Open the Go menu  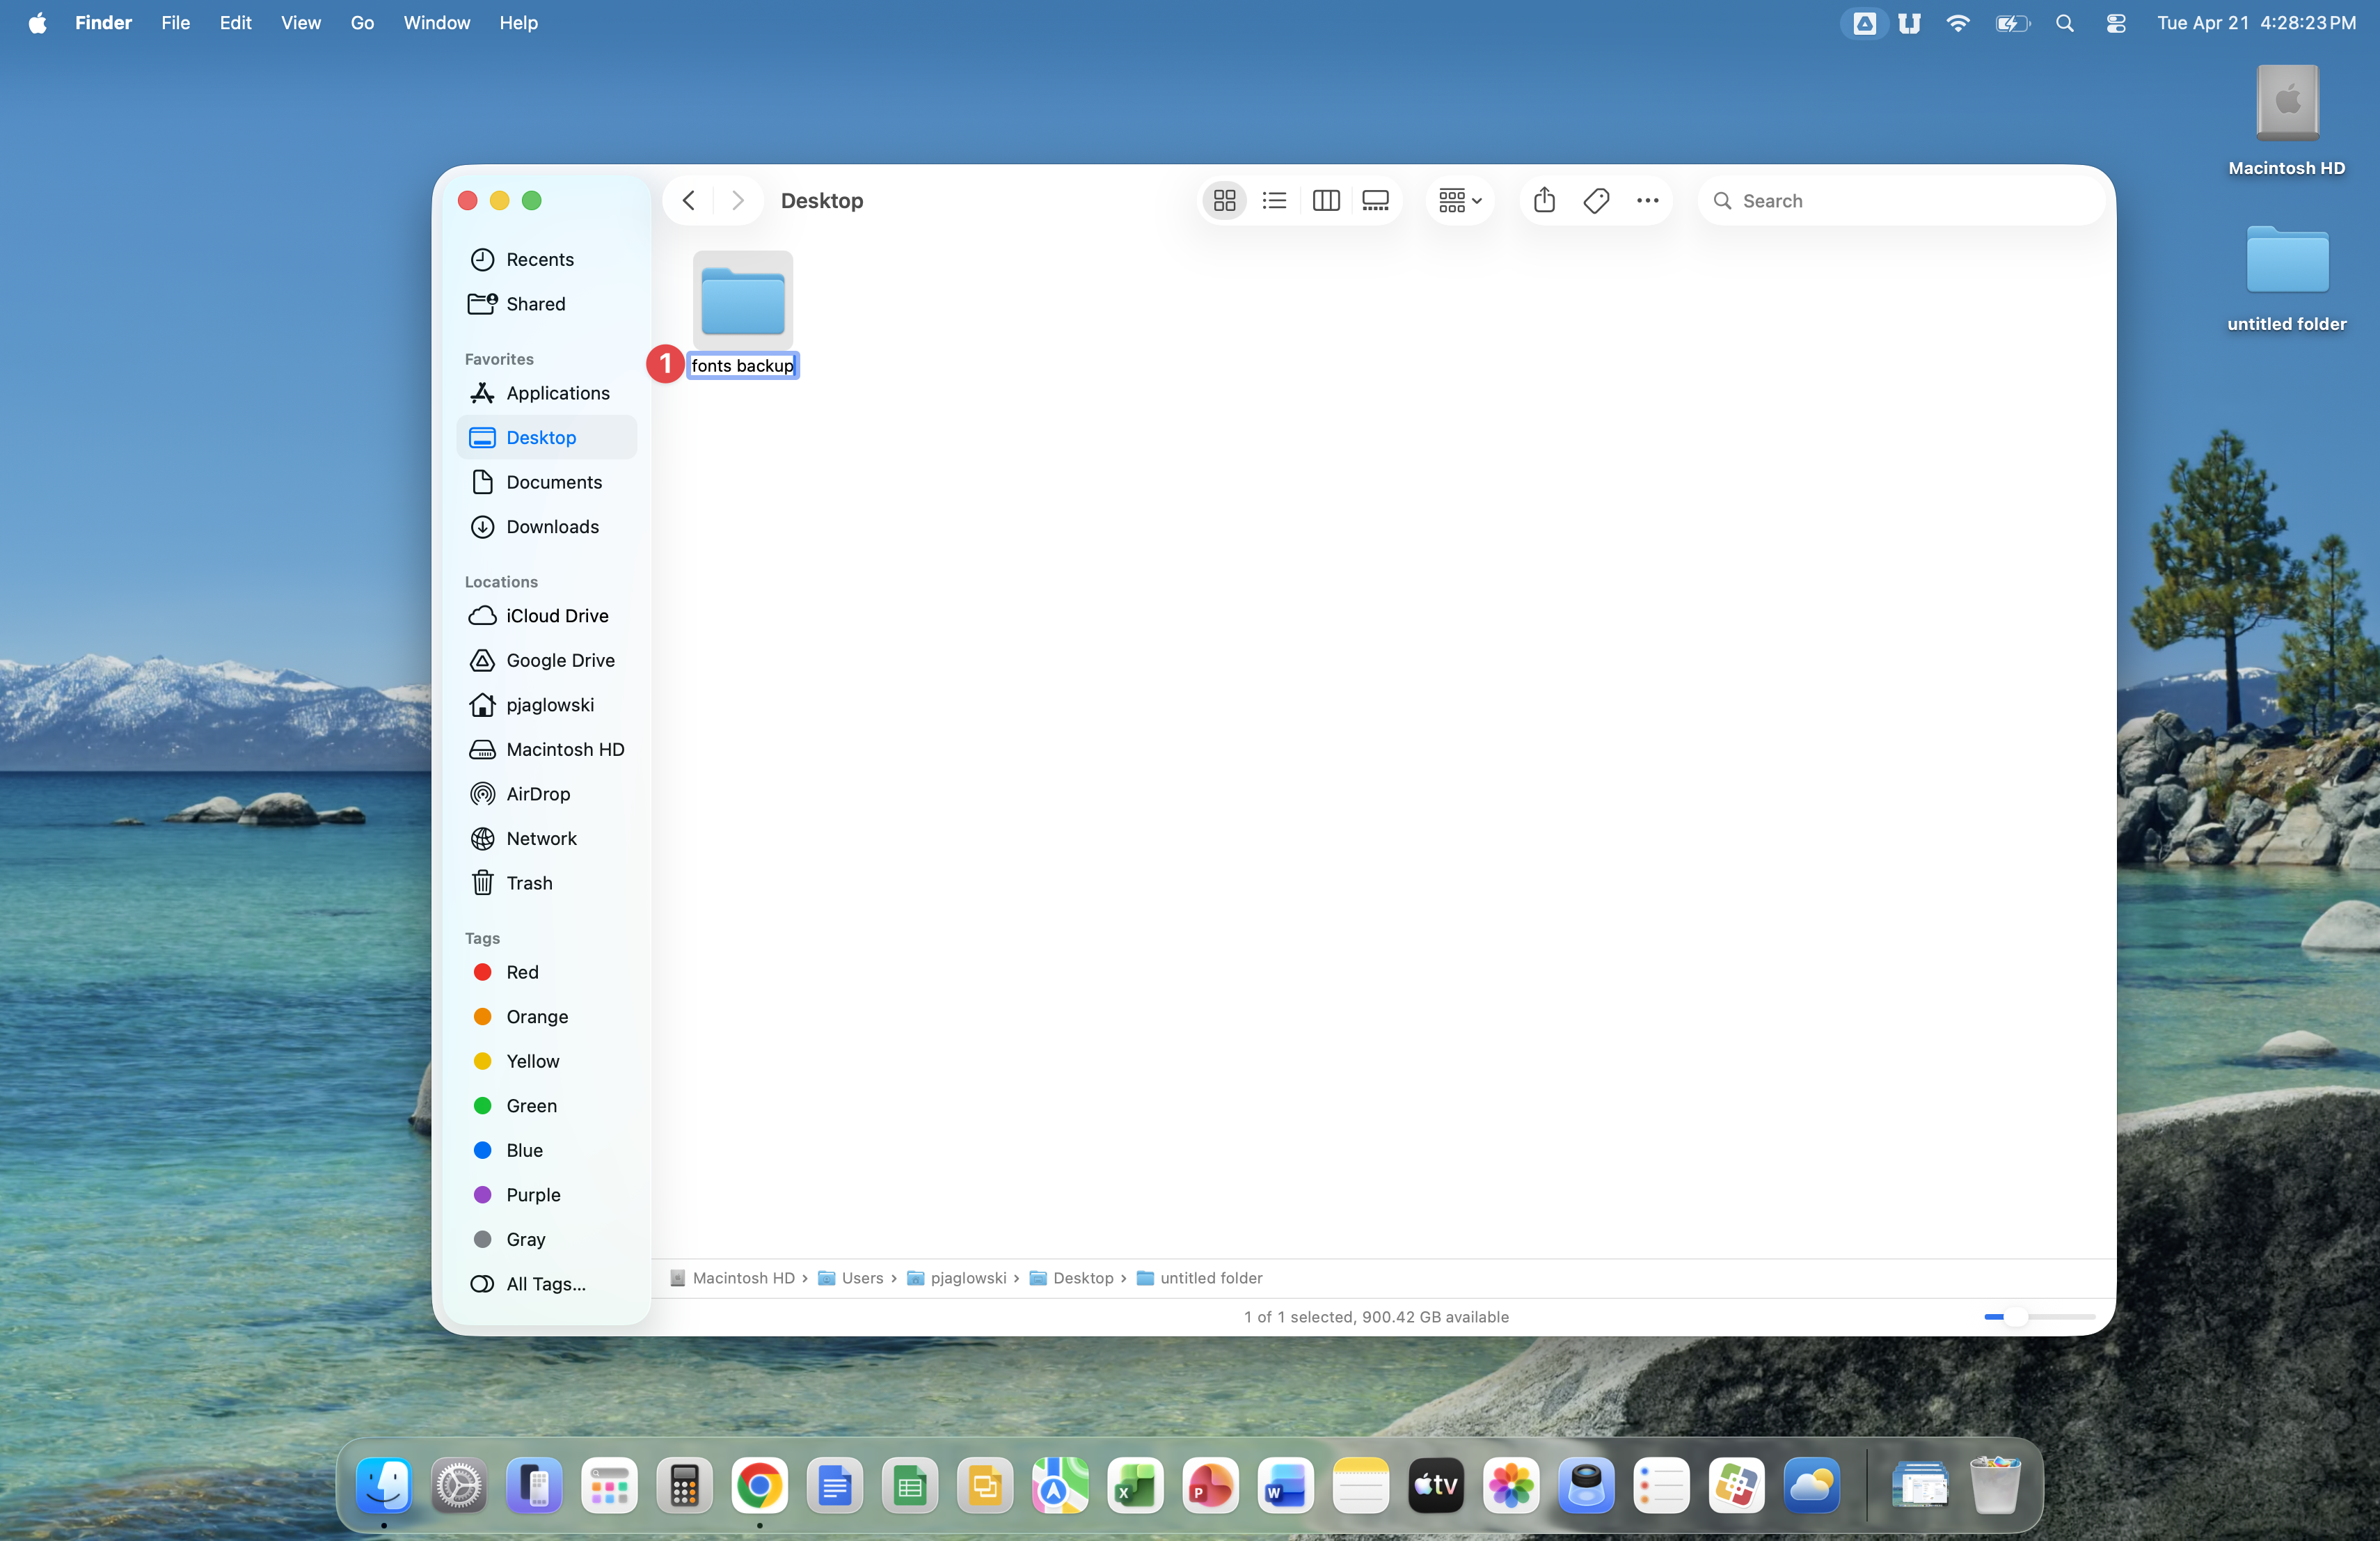tap(362, 23)
